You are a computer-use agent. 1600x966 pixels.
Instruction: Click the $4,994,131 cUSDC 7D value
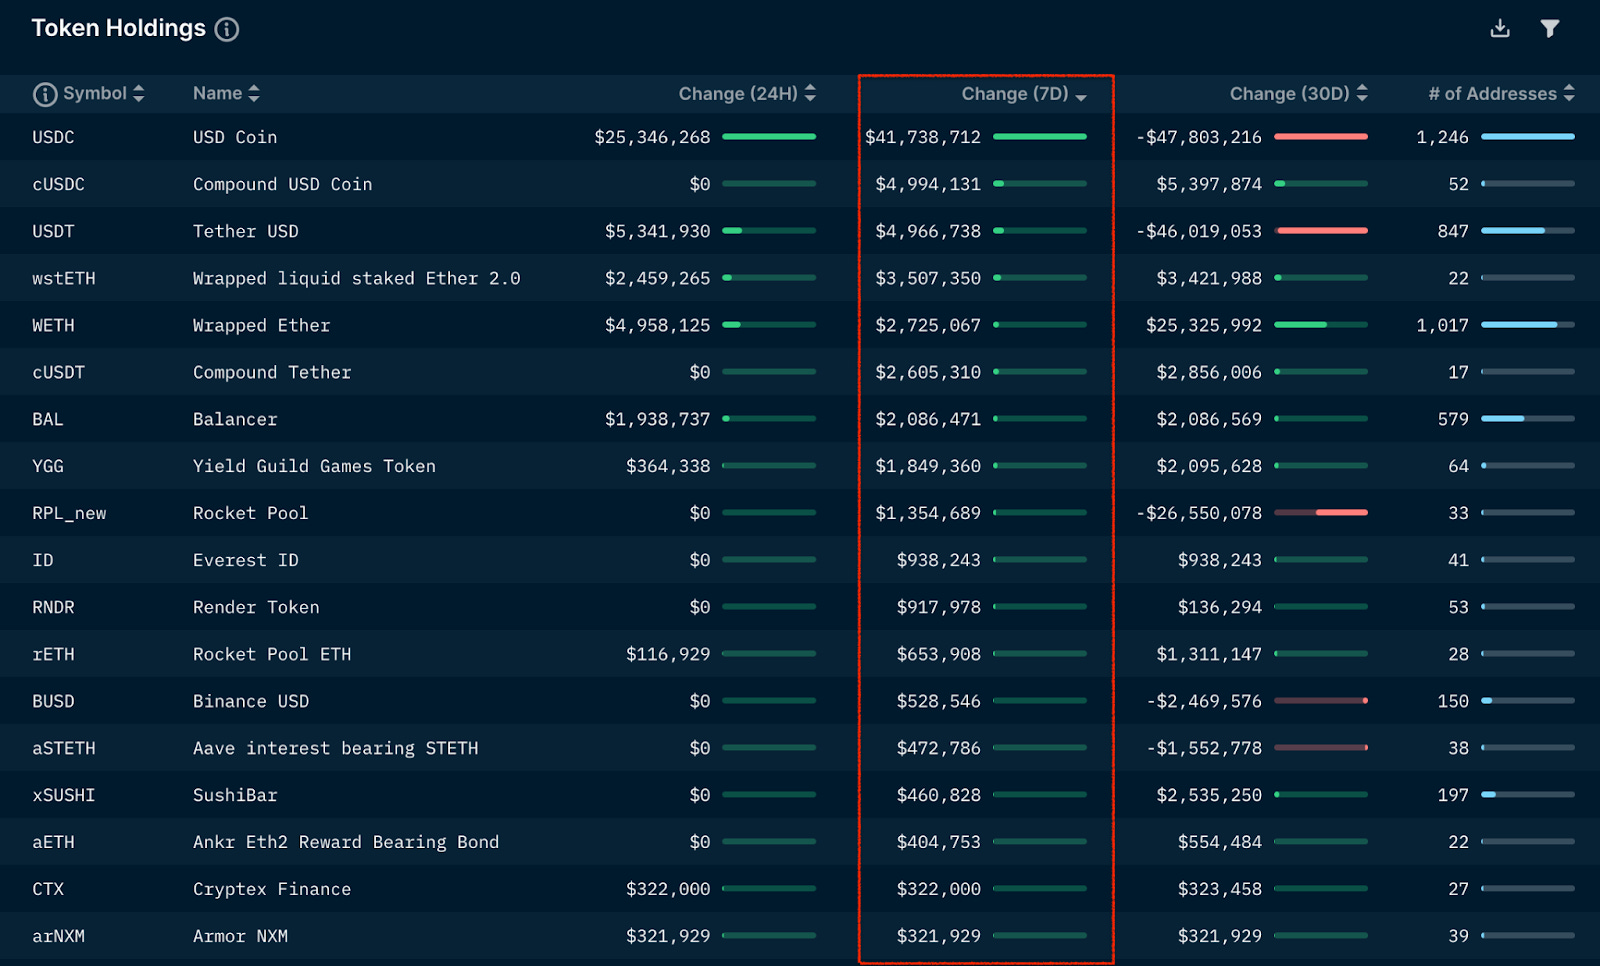928,184
